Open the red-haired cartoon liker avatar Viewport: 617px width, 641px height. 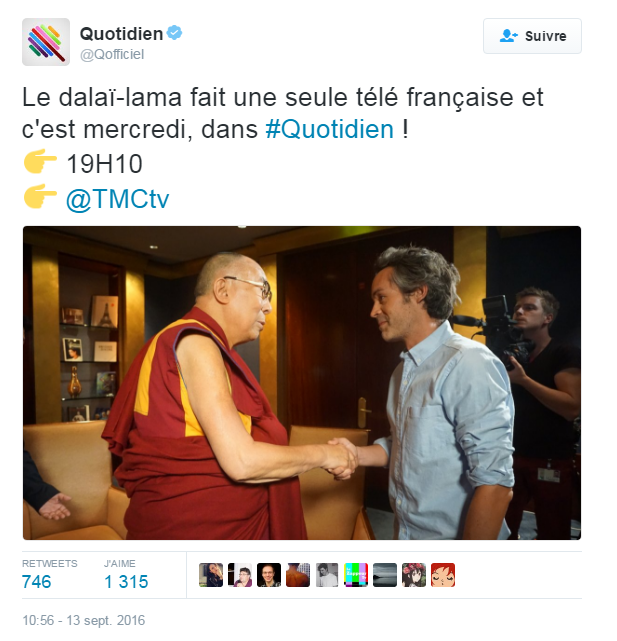click(443, 575)
